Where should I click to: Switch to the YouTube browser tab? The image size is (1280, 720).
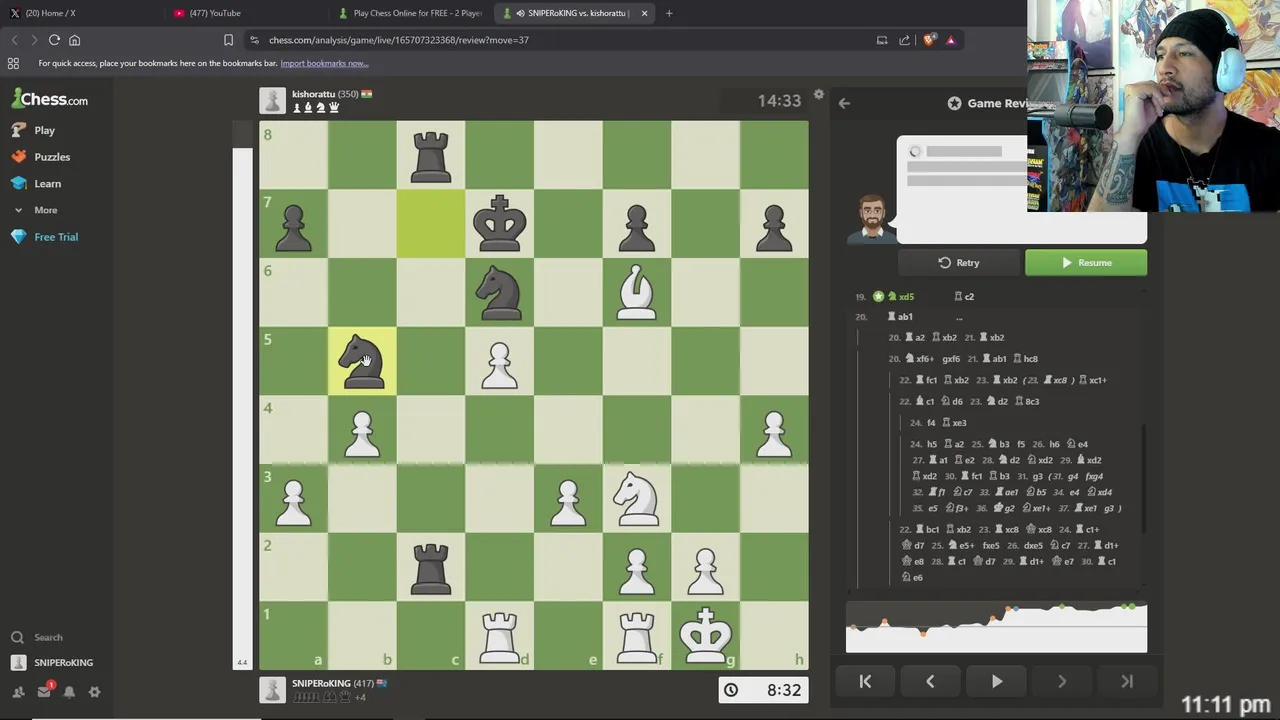click(x=246, y=13)
